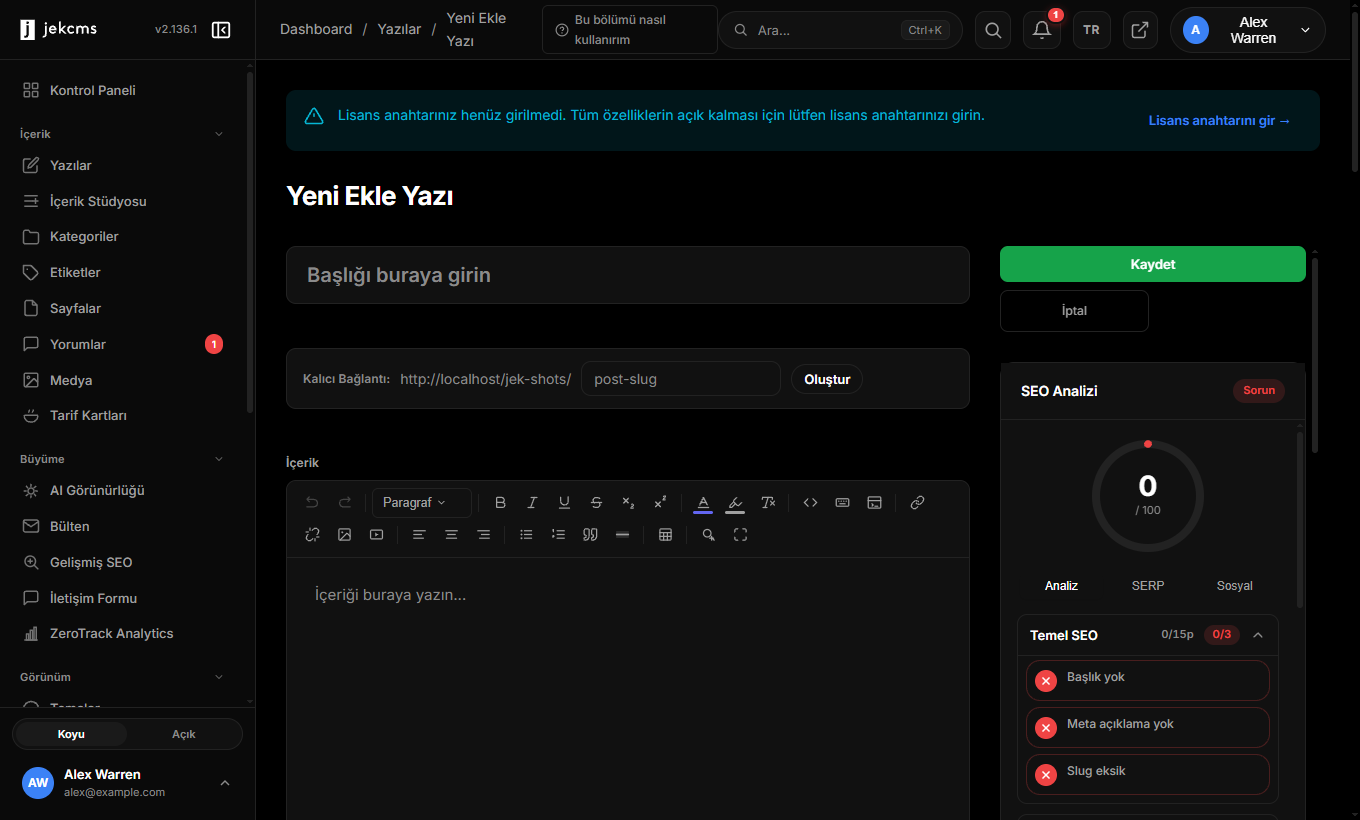The width and height of the screenshot is (1360, 820).
Task: Insert a blockquote
Action: [x=591, y=535]
